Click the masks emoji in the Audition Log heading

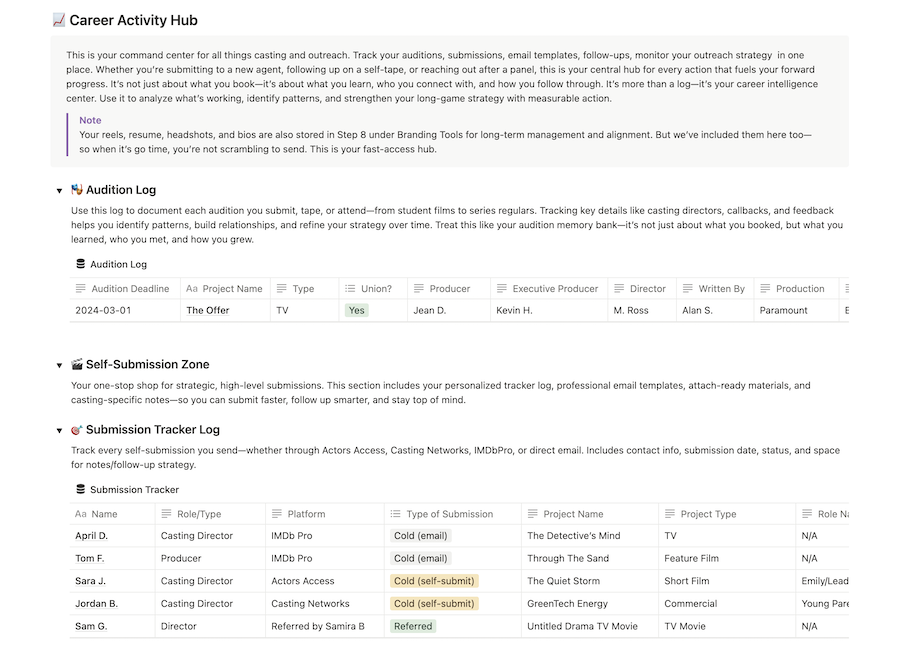point(77,190)
